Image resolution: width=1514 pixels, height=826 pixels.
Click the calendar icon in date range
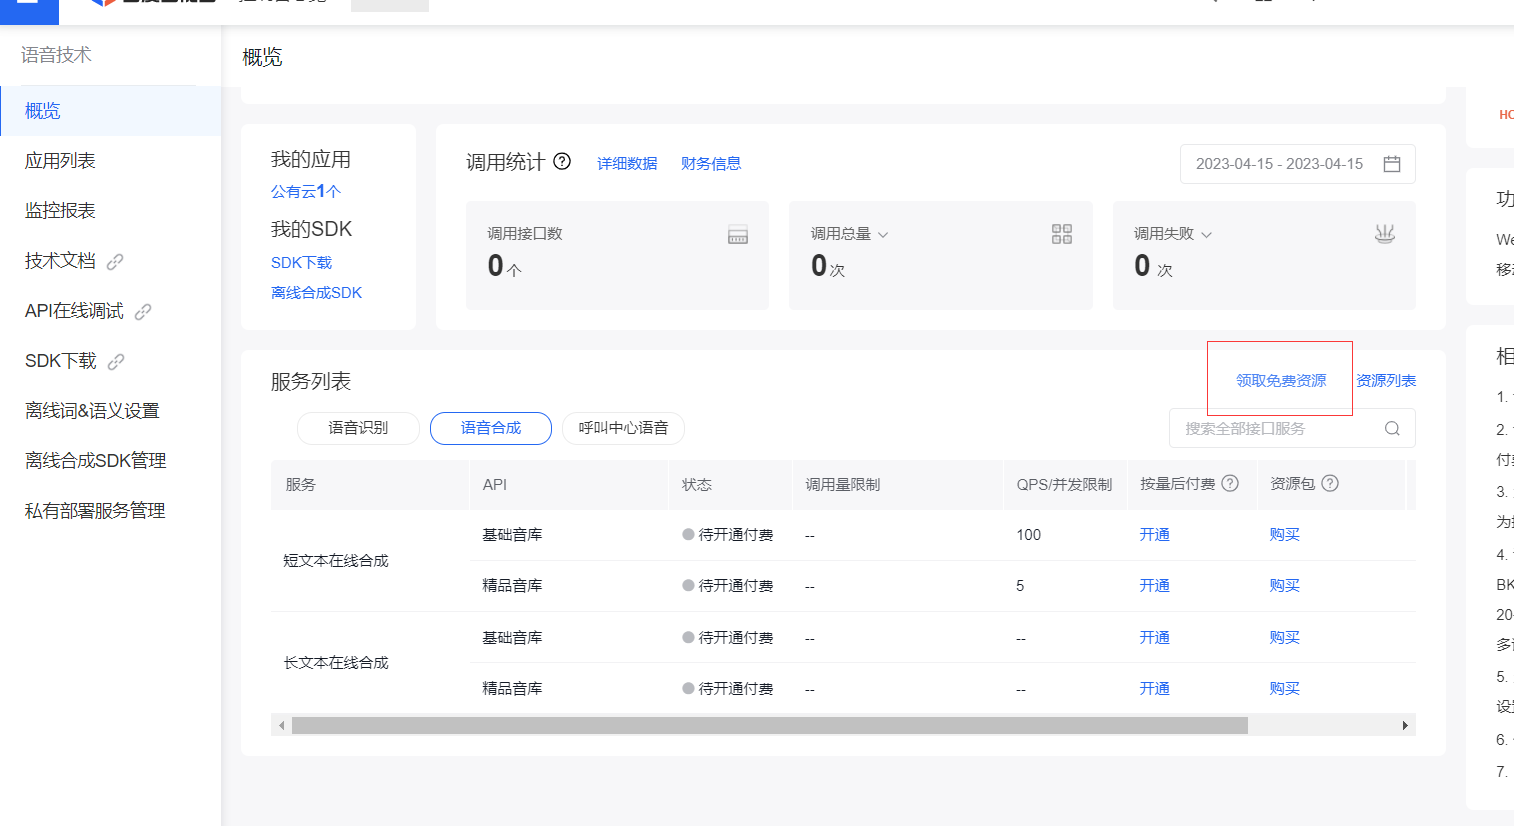[1391, 164]
